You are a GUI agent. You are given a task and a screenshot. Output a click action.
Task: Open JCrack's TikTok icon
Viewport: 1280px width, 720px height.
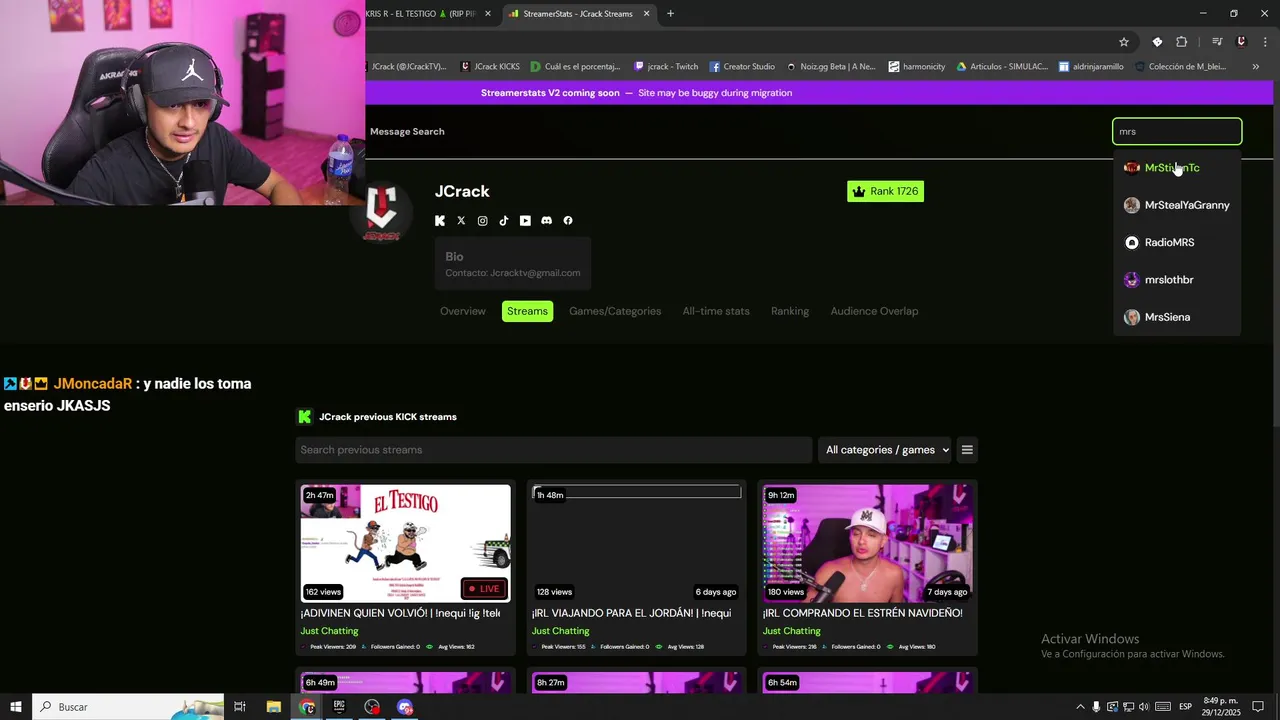504,221
